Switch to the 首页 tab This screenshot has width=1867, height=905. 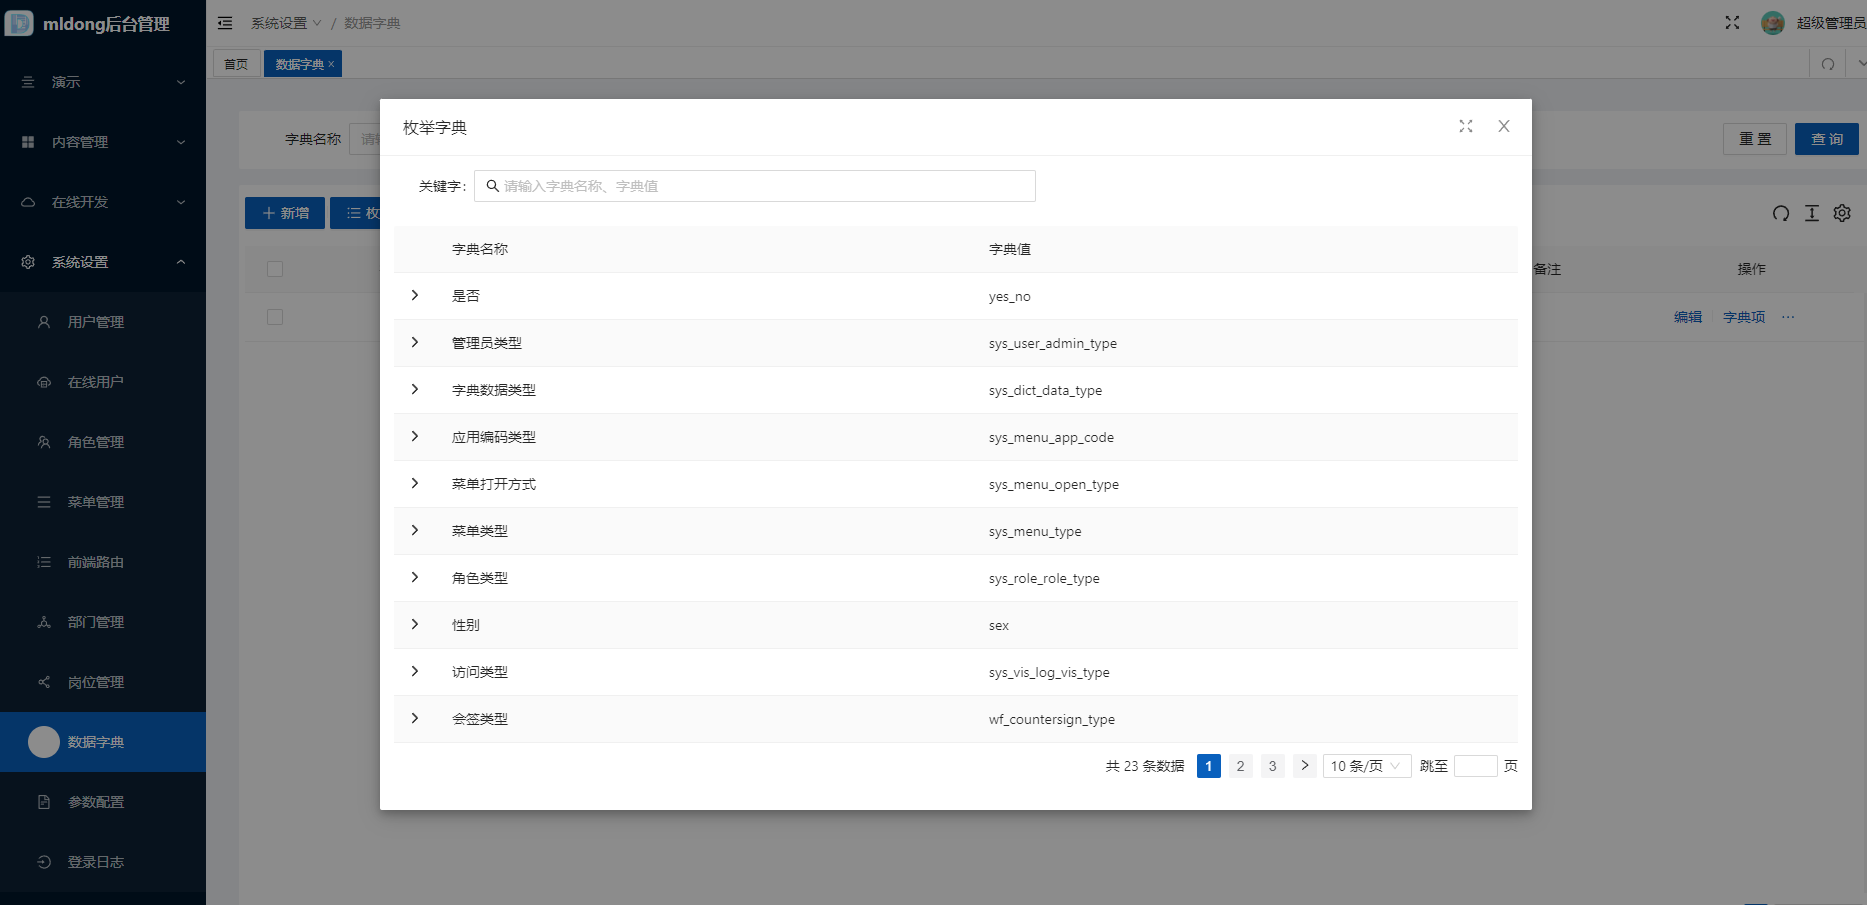[236, 64]
